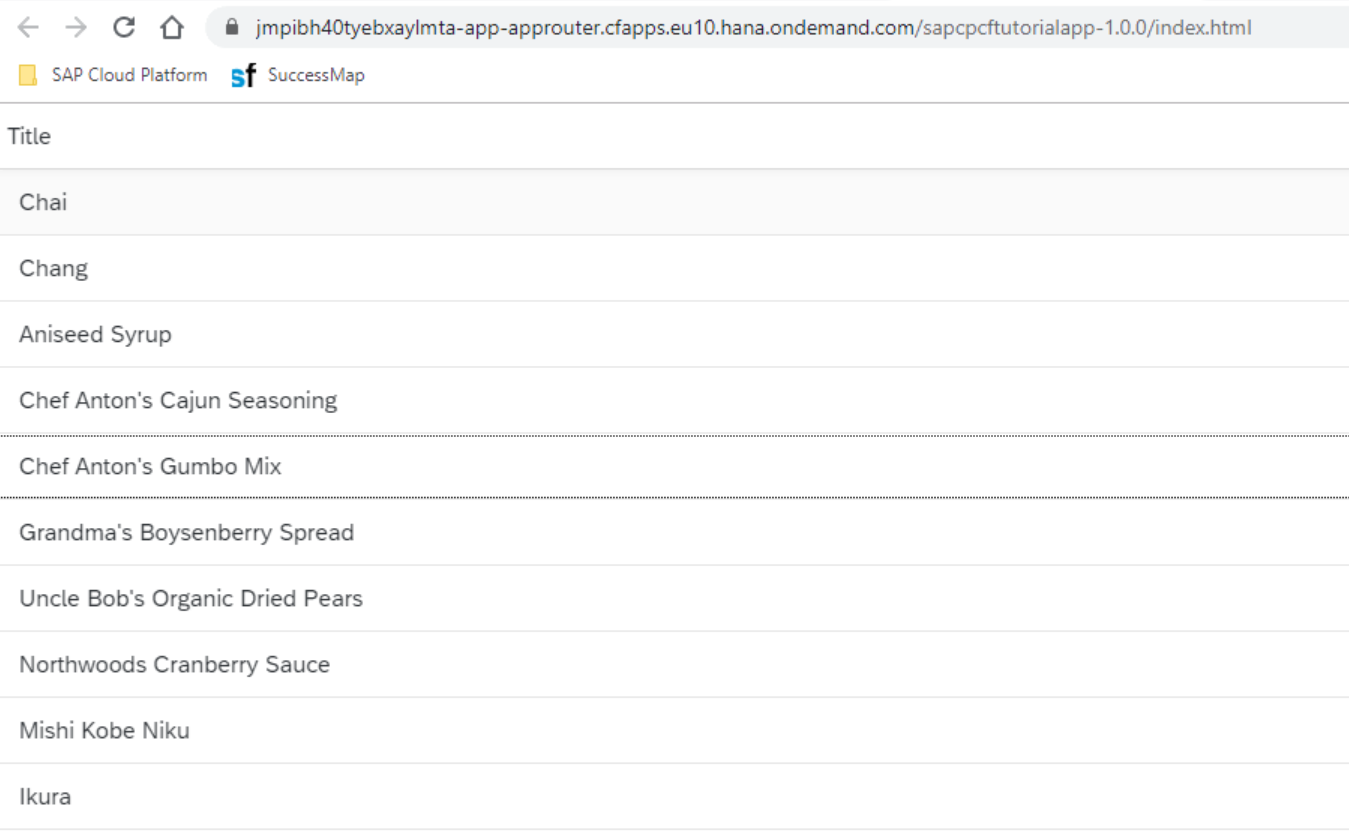
Task: Choose the Mishi Kobe Niku item
Action: [674, 730]
